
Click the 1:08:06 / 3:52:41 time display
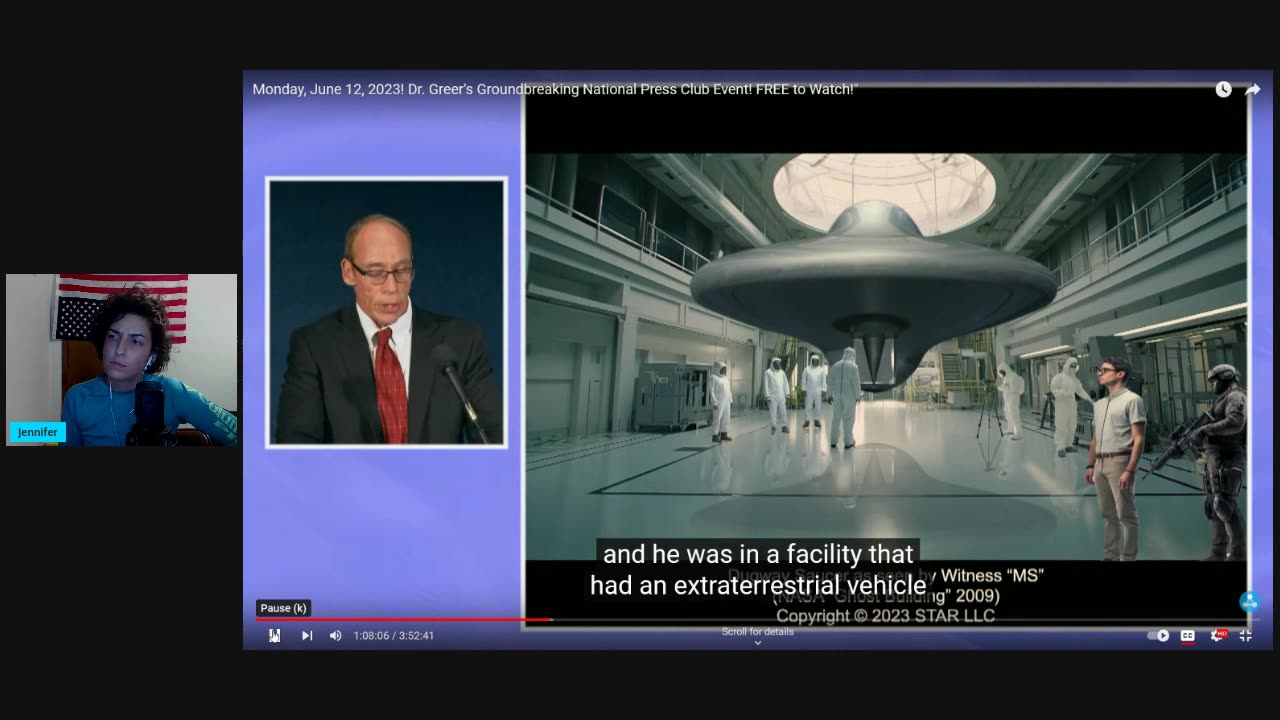click(393, 635)
